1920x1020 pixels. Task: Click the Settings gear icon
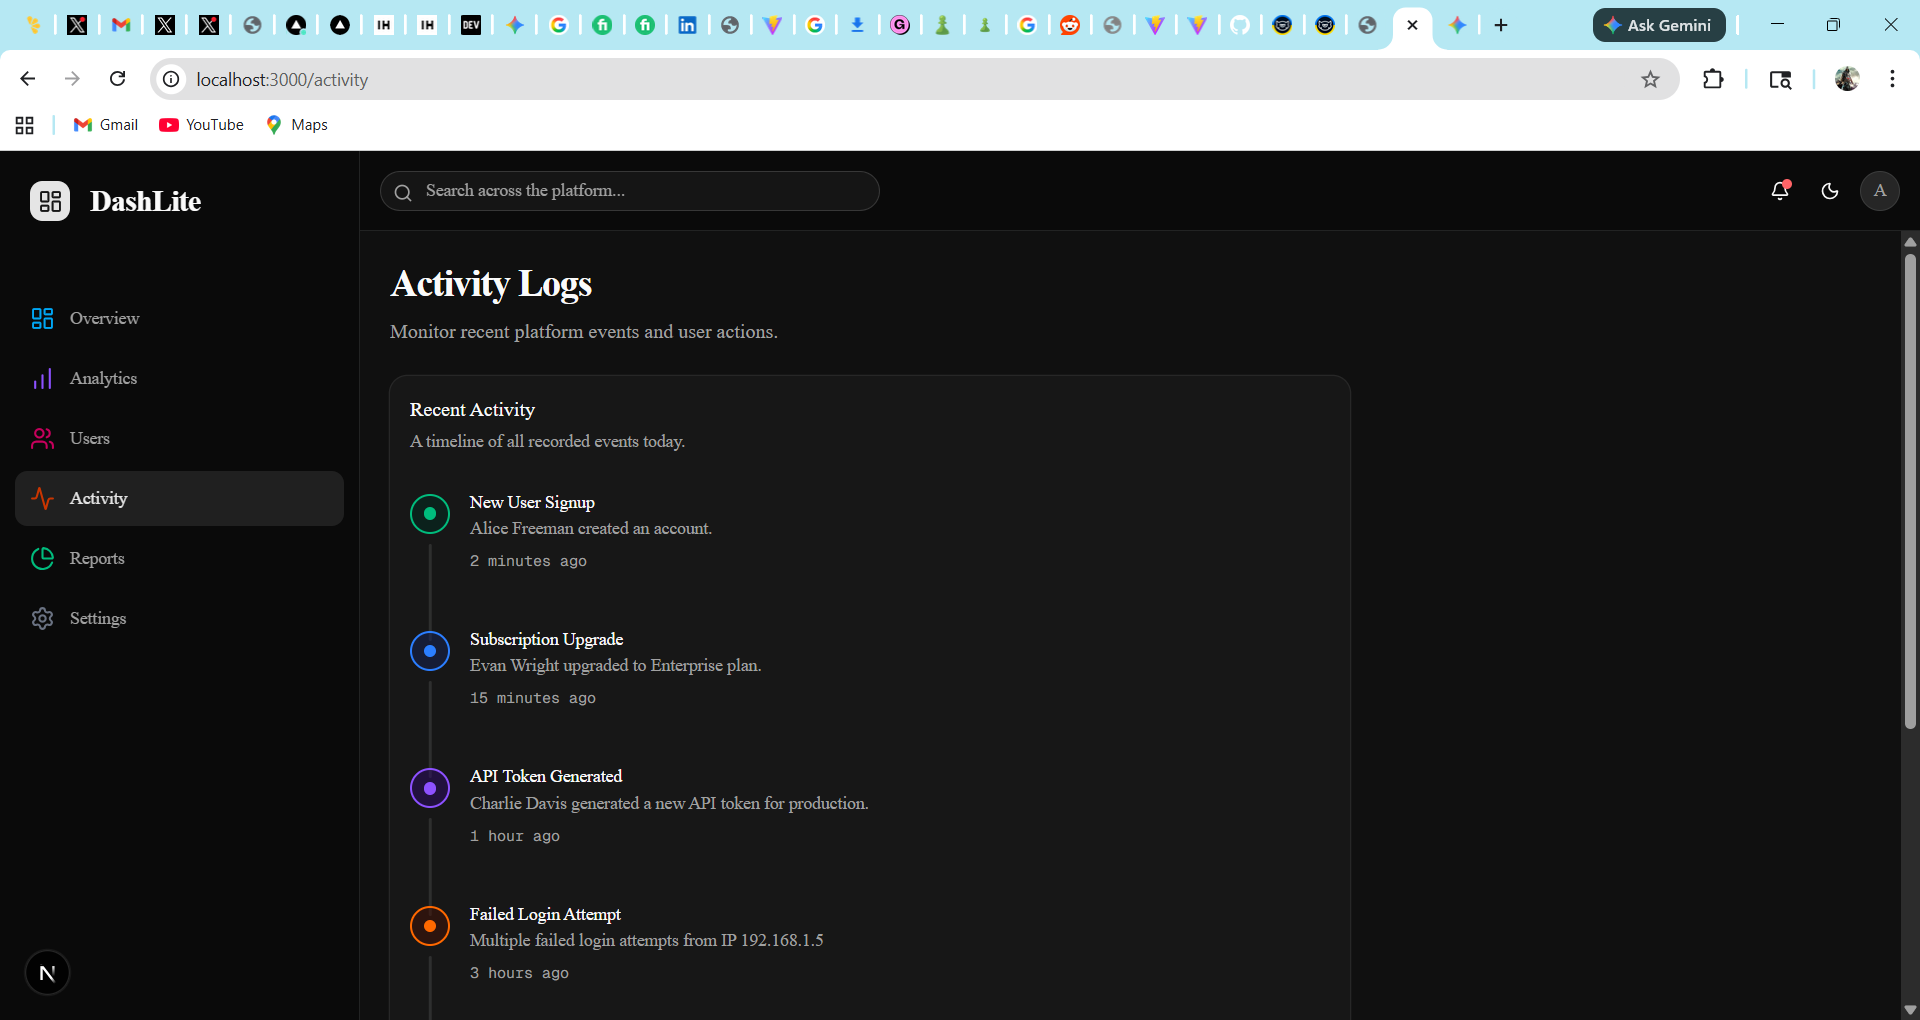pos(42,618)
